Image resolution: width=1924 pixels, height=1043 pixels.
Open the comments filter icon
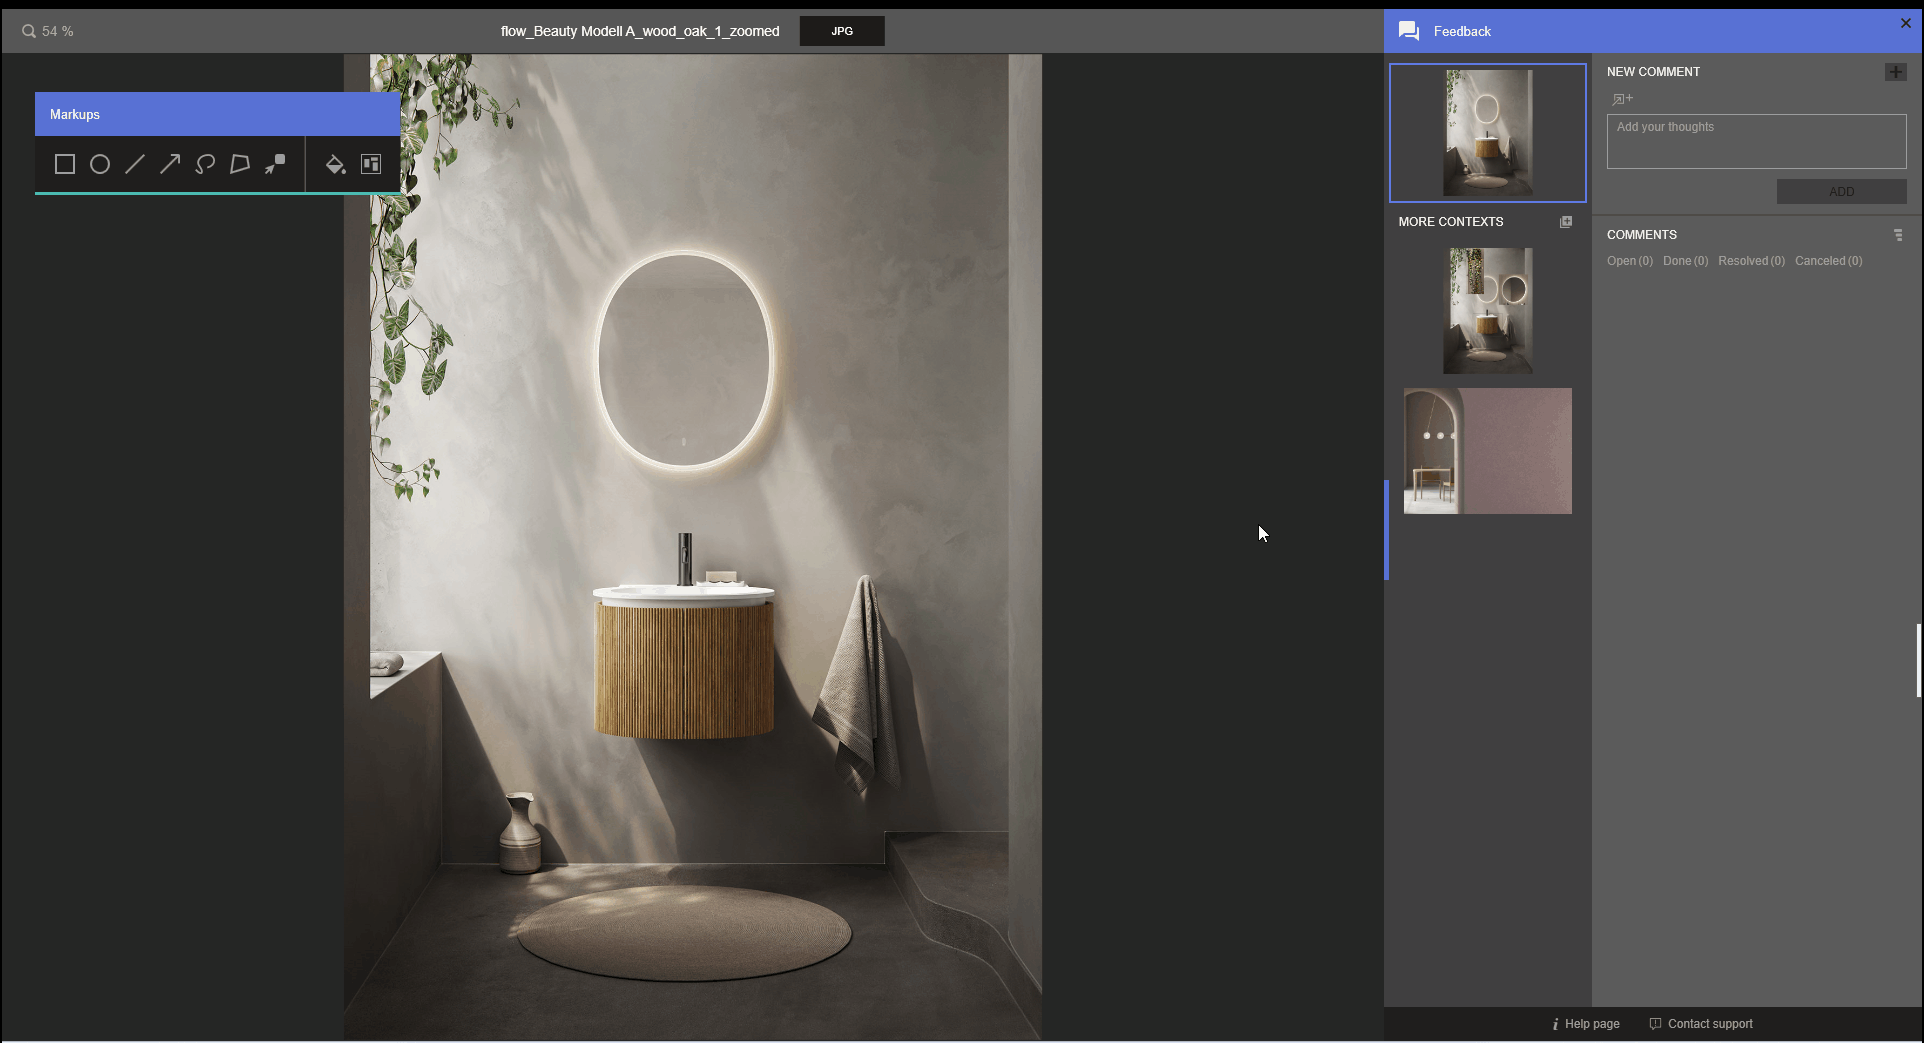1898,235
